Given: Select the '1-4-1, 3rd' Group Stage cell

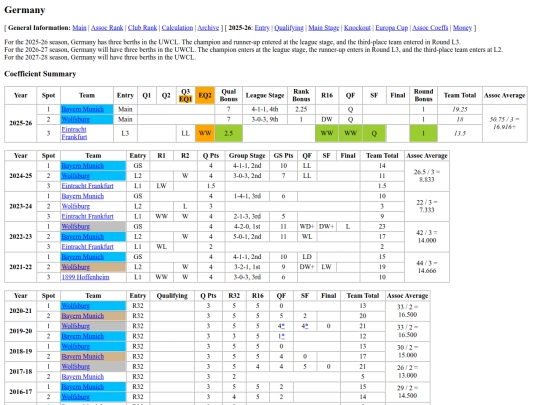Looking at the screenshot, I should coord(247,196).
